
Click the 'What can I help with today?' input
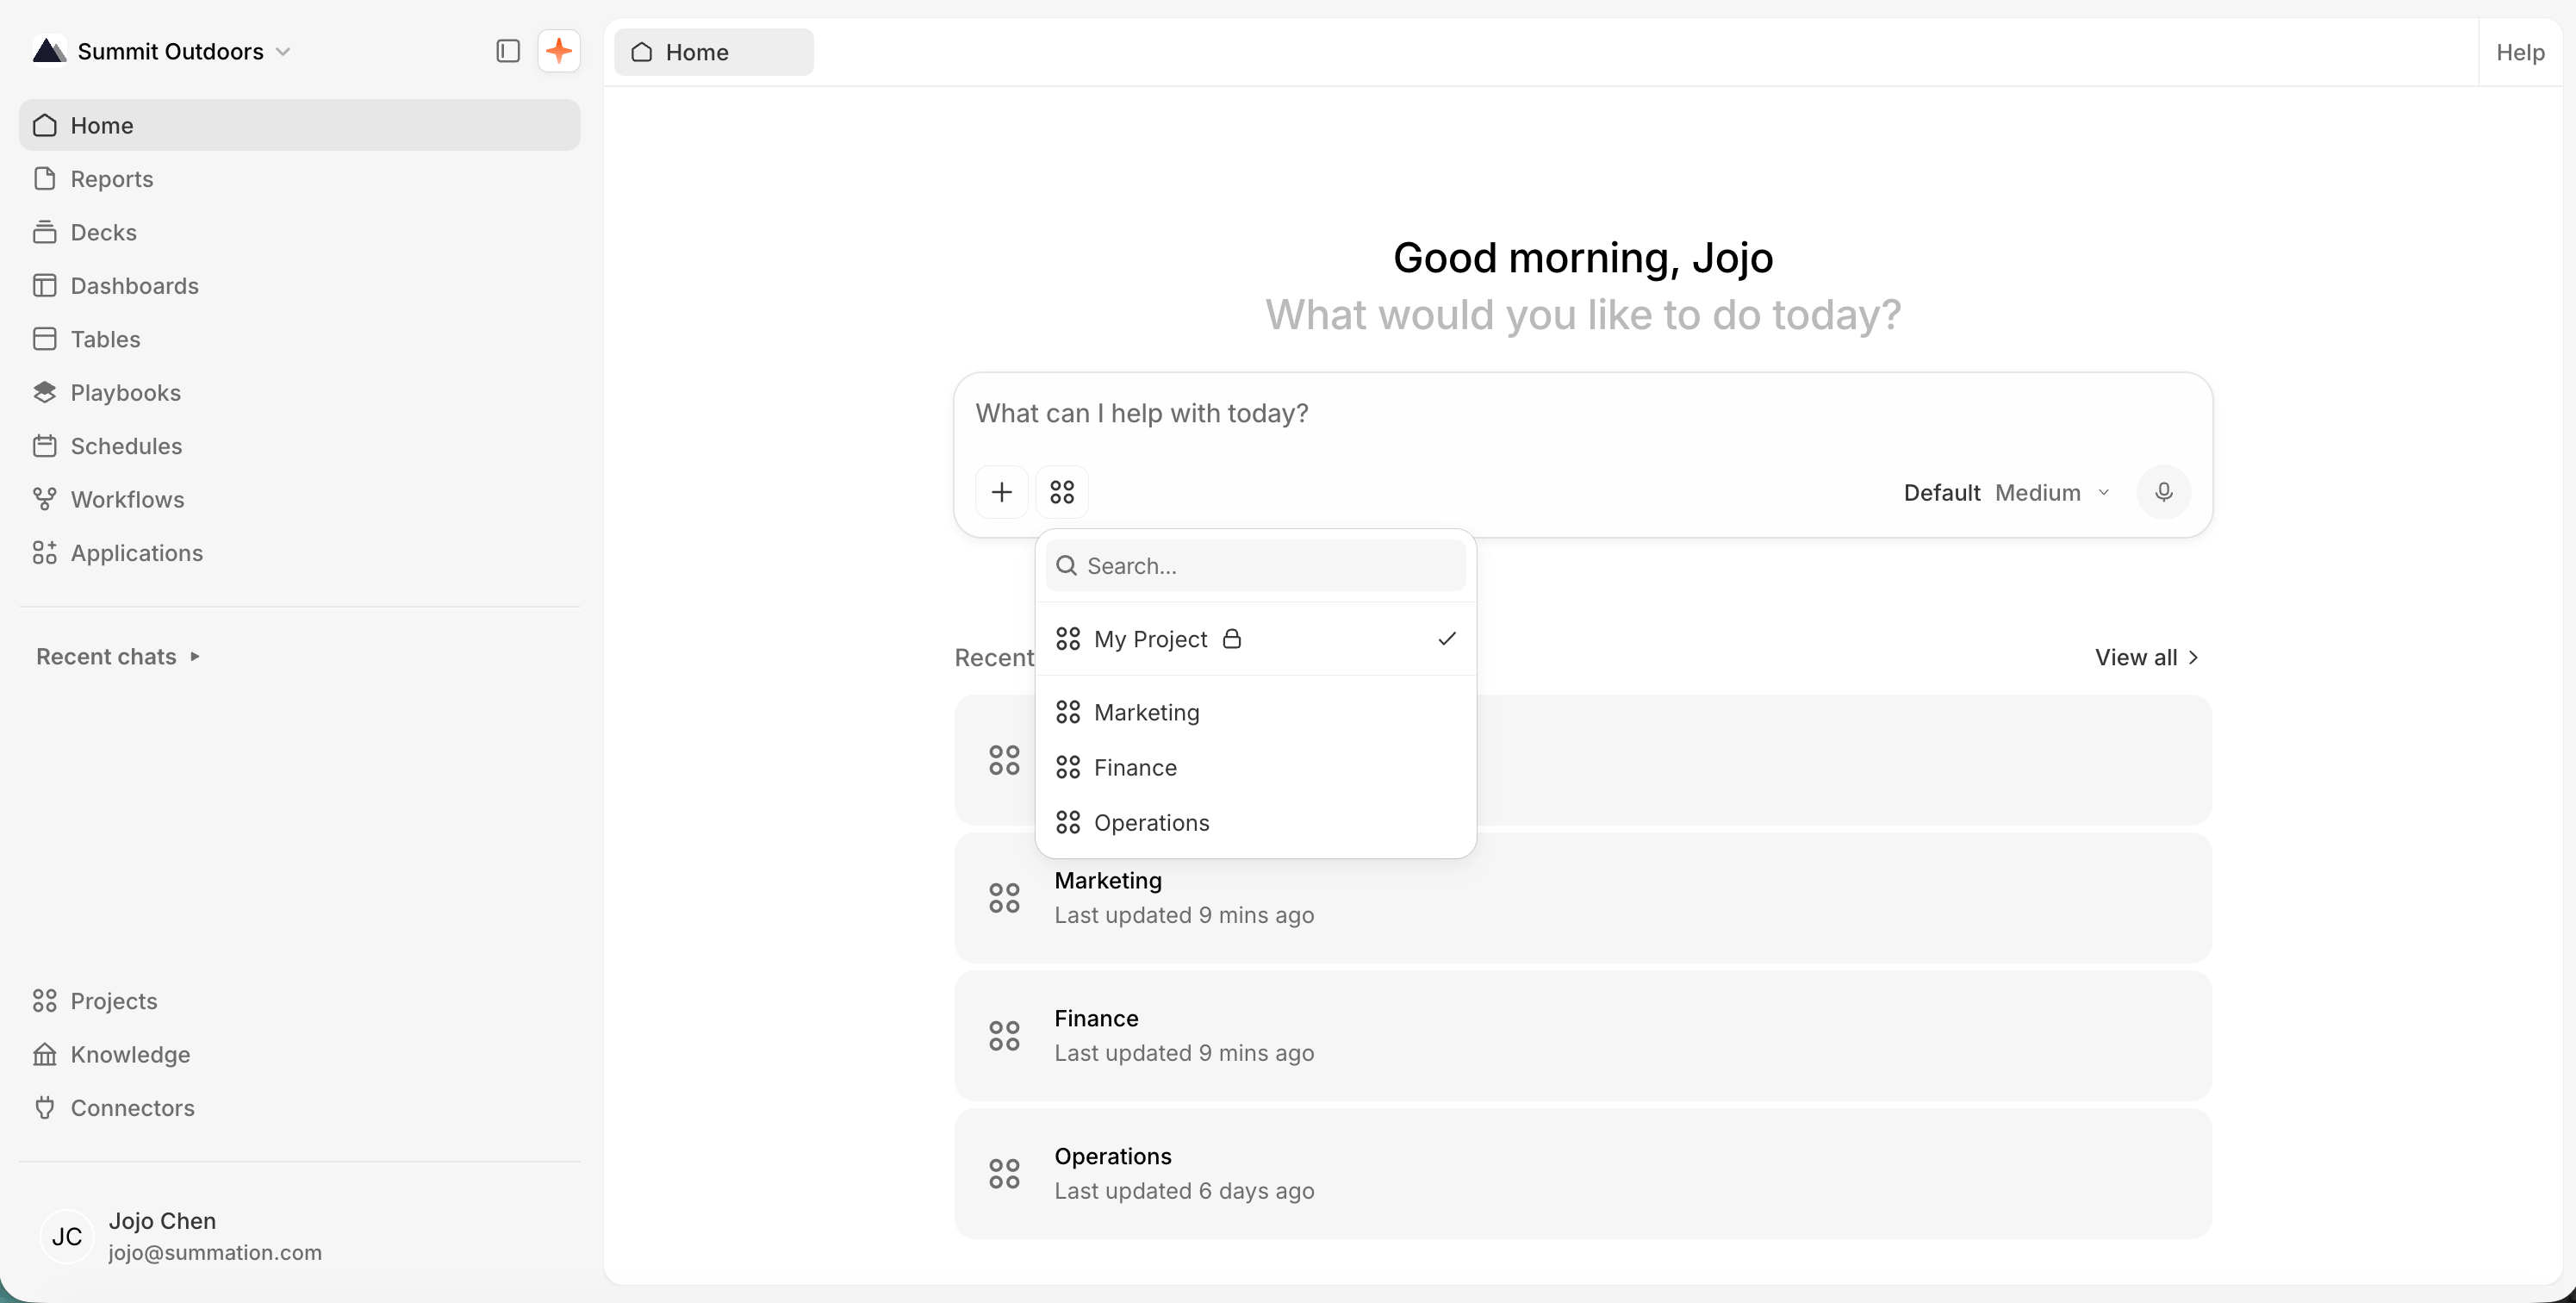tap(1582, 413)
